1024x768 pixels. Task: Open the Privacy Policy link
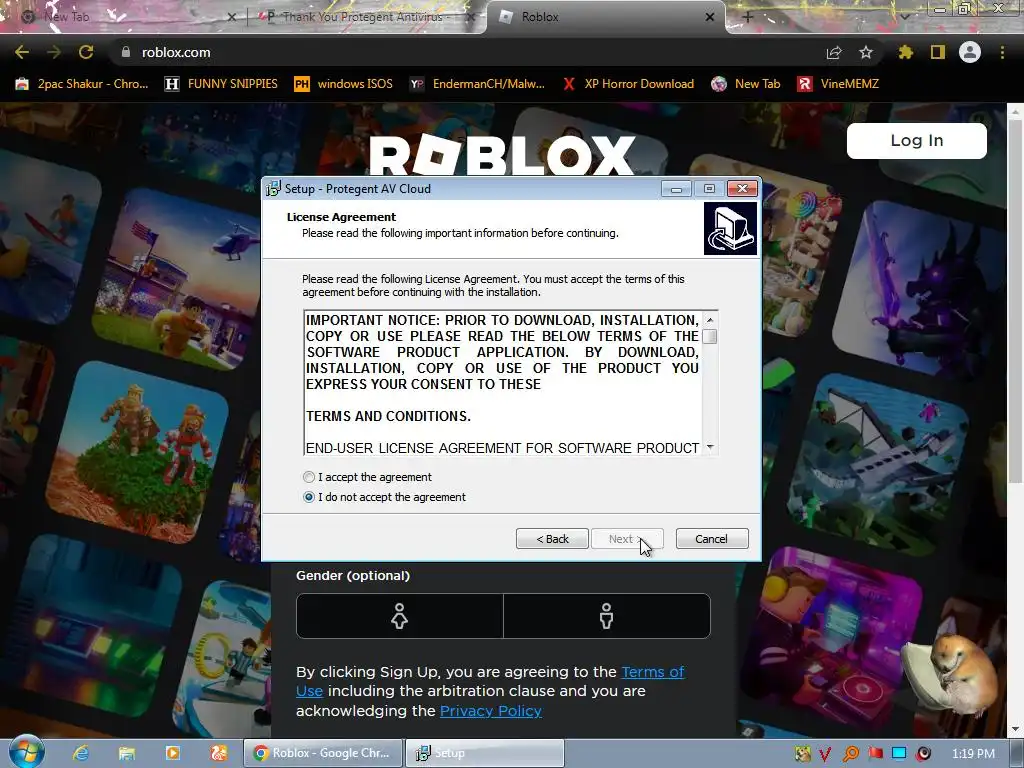pos(490,711)
